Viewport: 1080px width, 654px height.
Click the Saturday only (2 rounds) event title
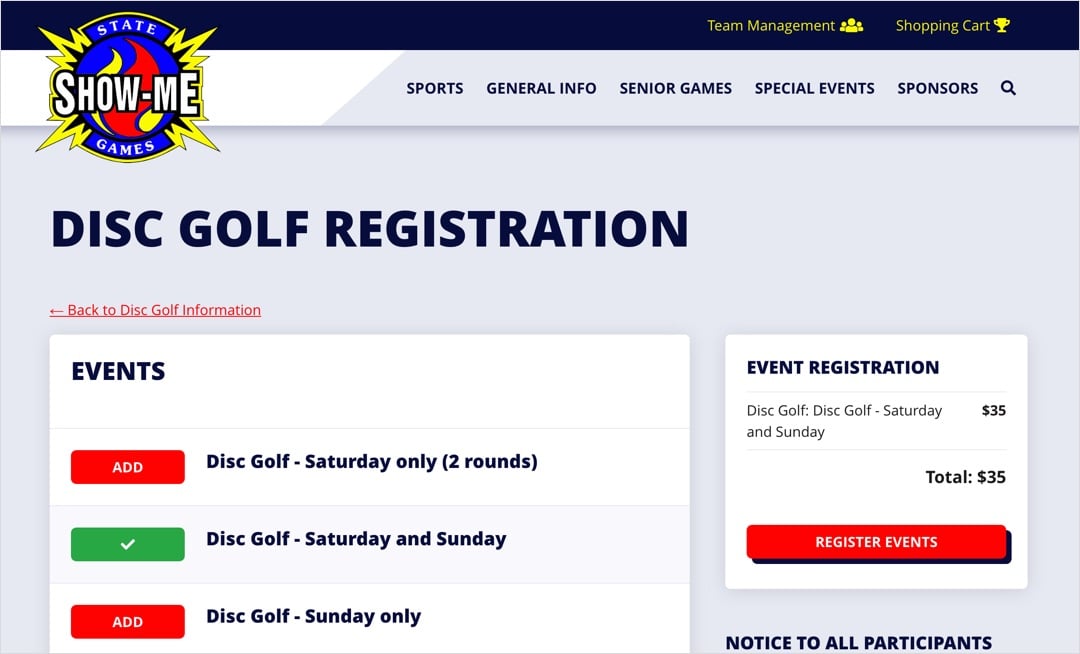click(x=371, y=461)
